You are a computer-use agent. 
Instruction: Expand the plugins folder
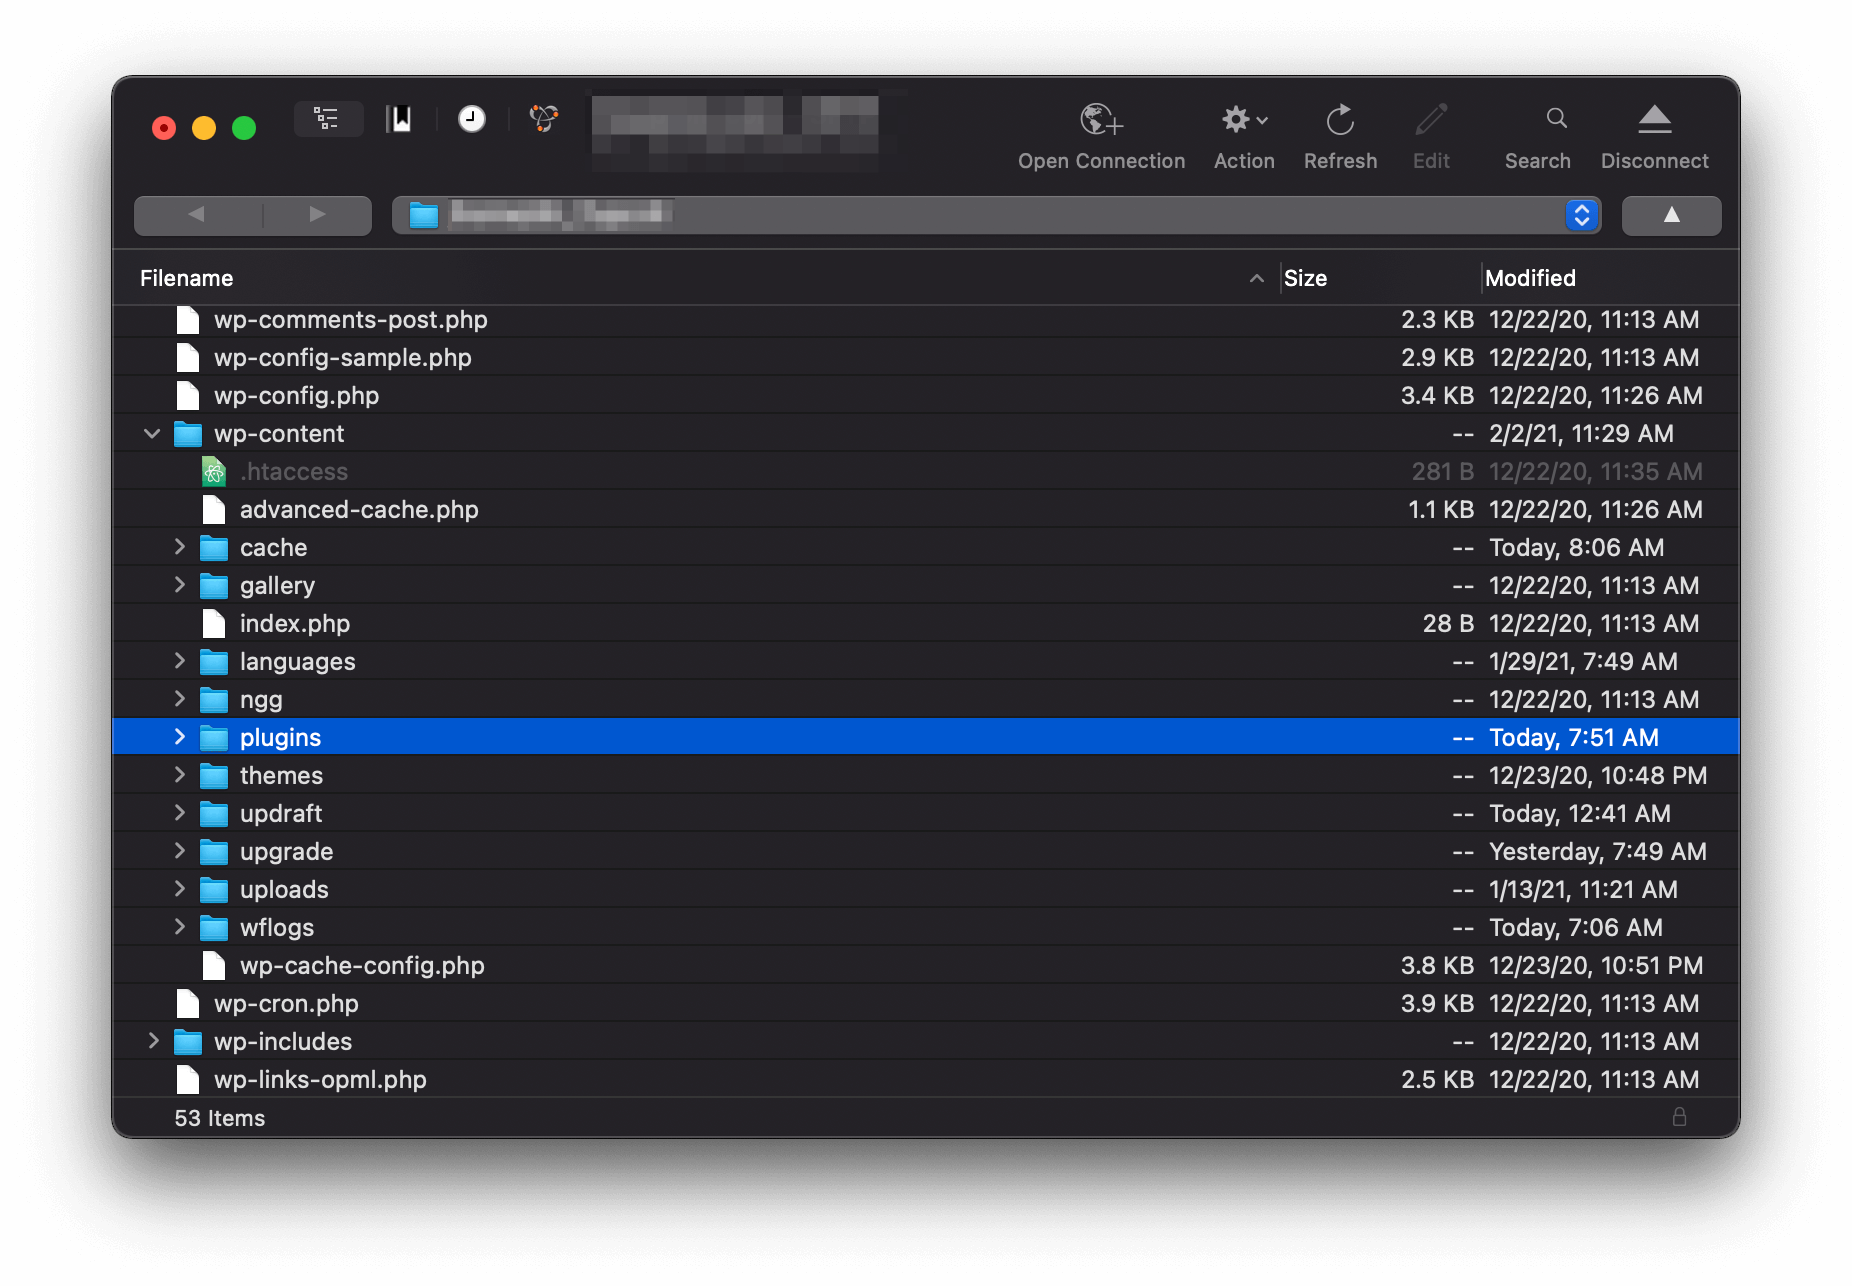click(180, 737)
